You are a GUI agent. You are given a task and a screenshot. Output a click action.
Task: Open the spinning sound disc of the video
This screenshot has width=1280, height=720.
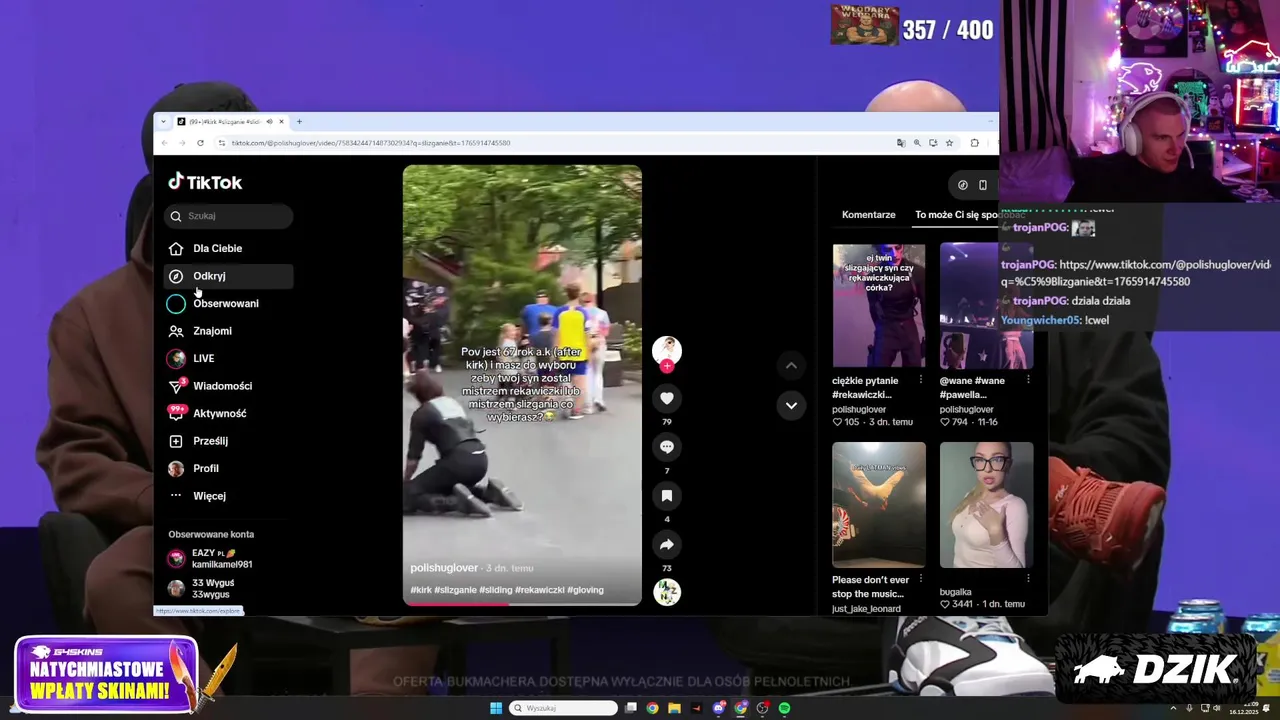pos(667,592)
